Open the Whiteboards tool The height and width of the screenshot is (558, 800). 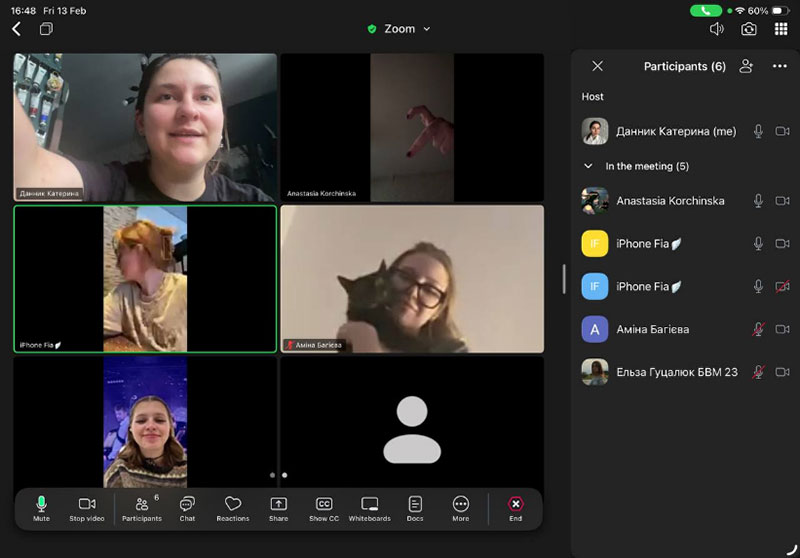369,507
